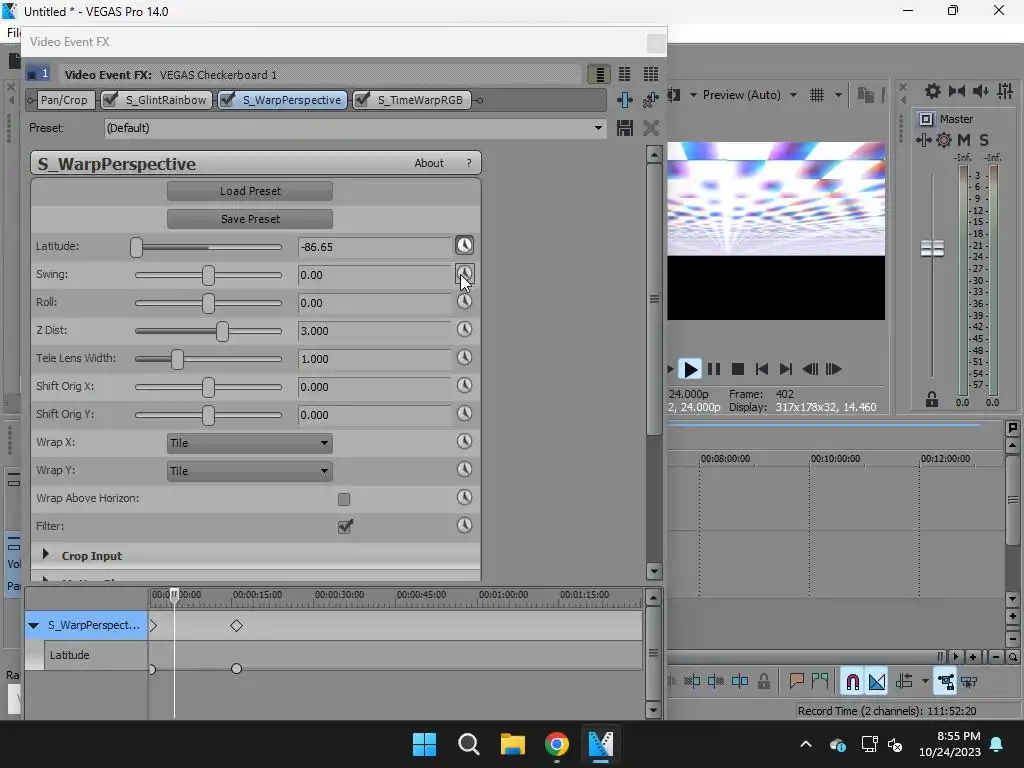This screenshot has height=768, width=1024.
Task: Select the S_TimeWarpRGB effect tab
Action: coord(420,100)
